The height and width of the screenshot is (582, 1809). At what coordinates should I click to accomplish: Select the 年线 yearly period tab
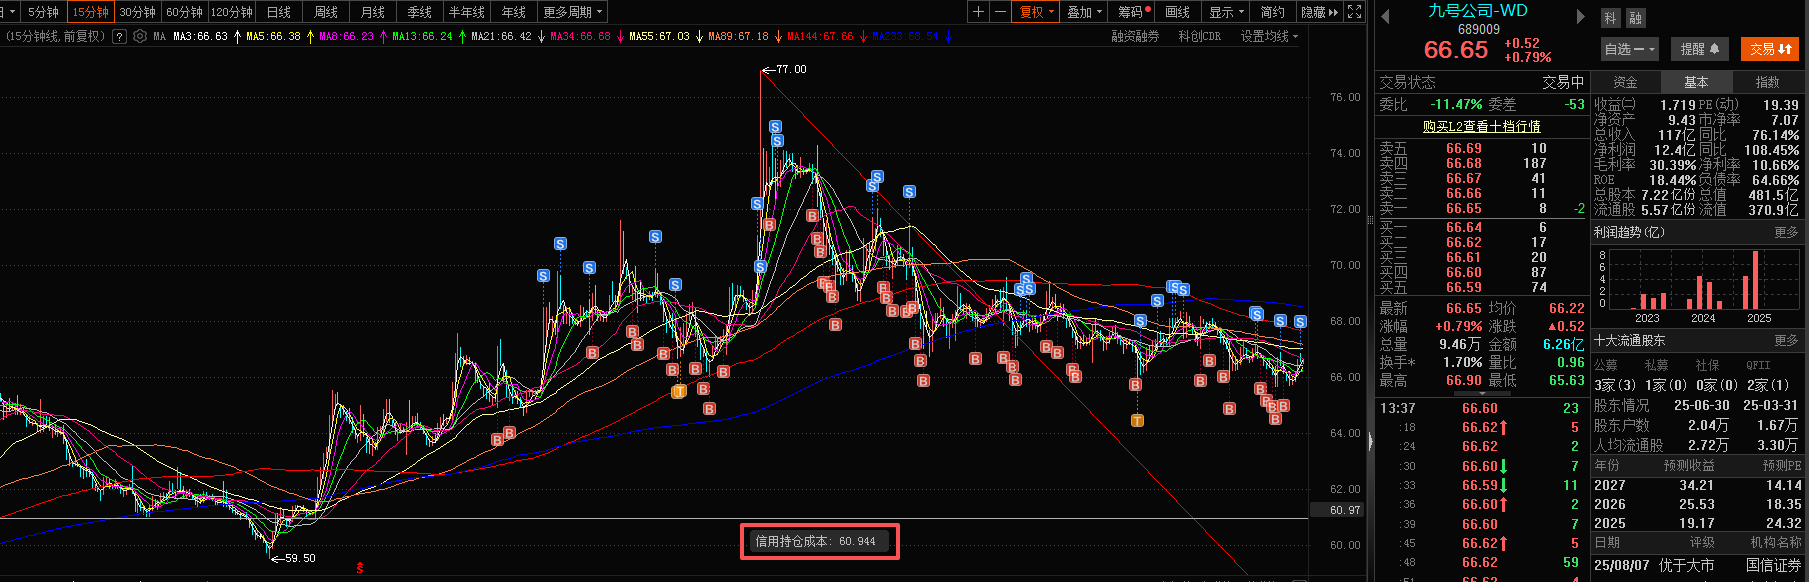coord(514,12)
